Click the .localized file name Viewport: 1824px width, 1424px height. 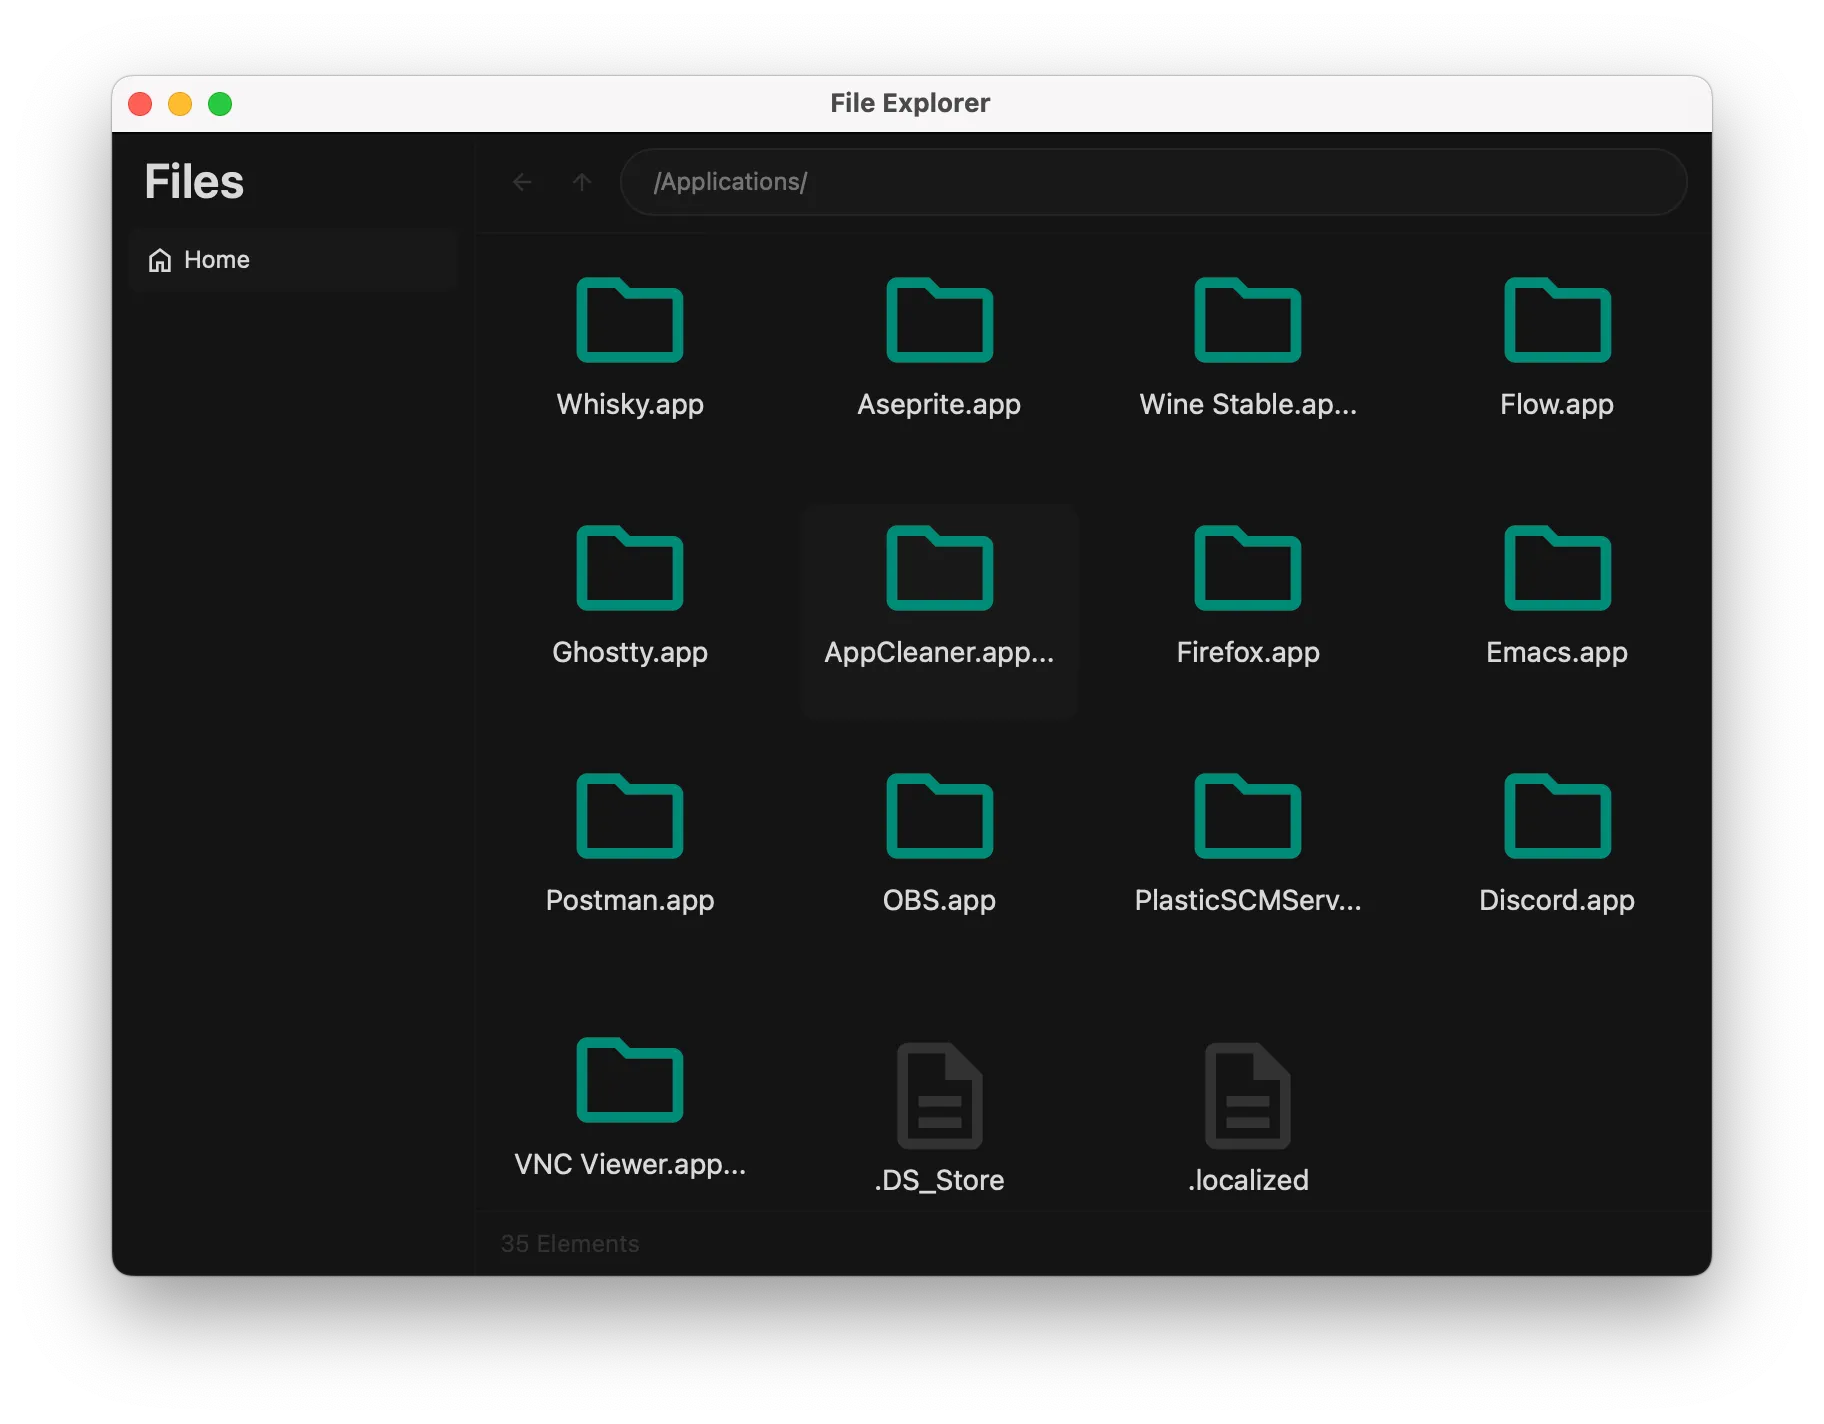click(x=1248, y=1180)
